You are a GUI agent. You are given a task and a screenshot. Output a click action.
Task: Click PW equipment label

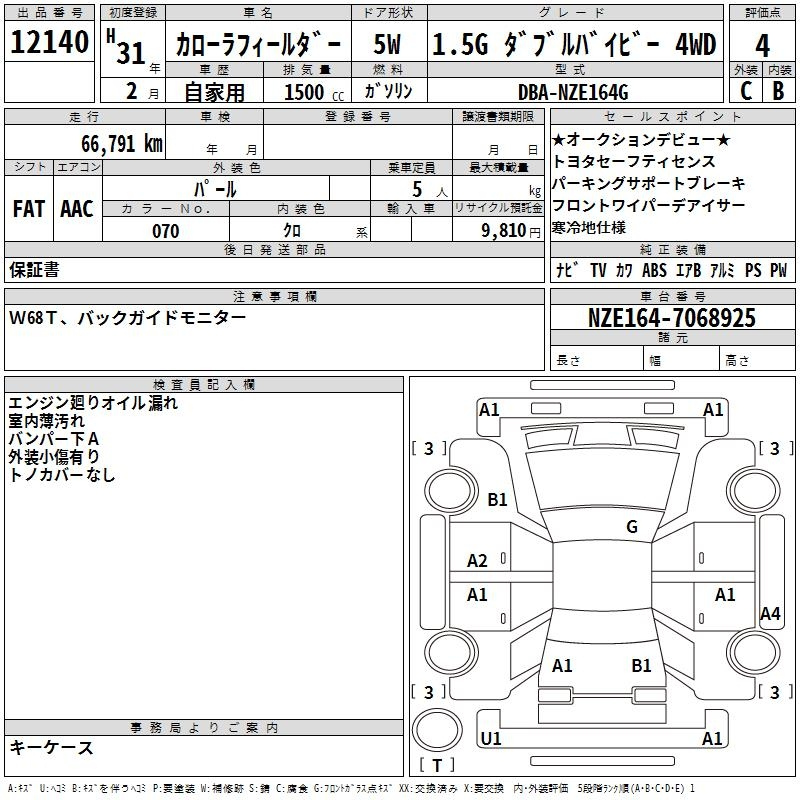[x=778, y=270]
